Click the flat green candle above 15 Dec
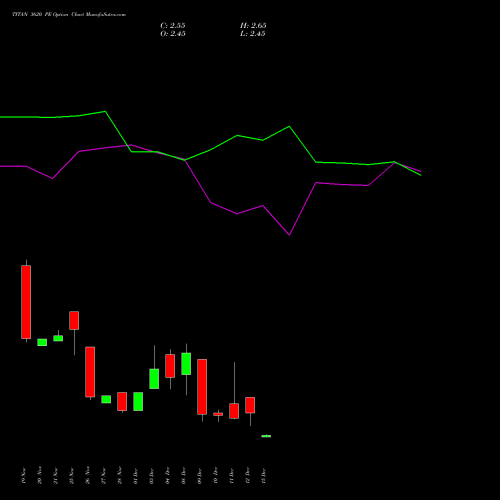This screenshot has width=500, height=500. (x=266, y=436)
